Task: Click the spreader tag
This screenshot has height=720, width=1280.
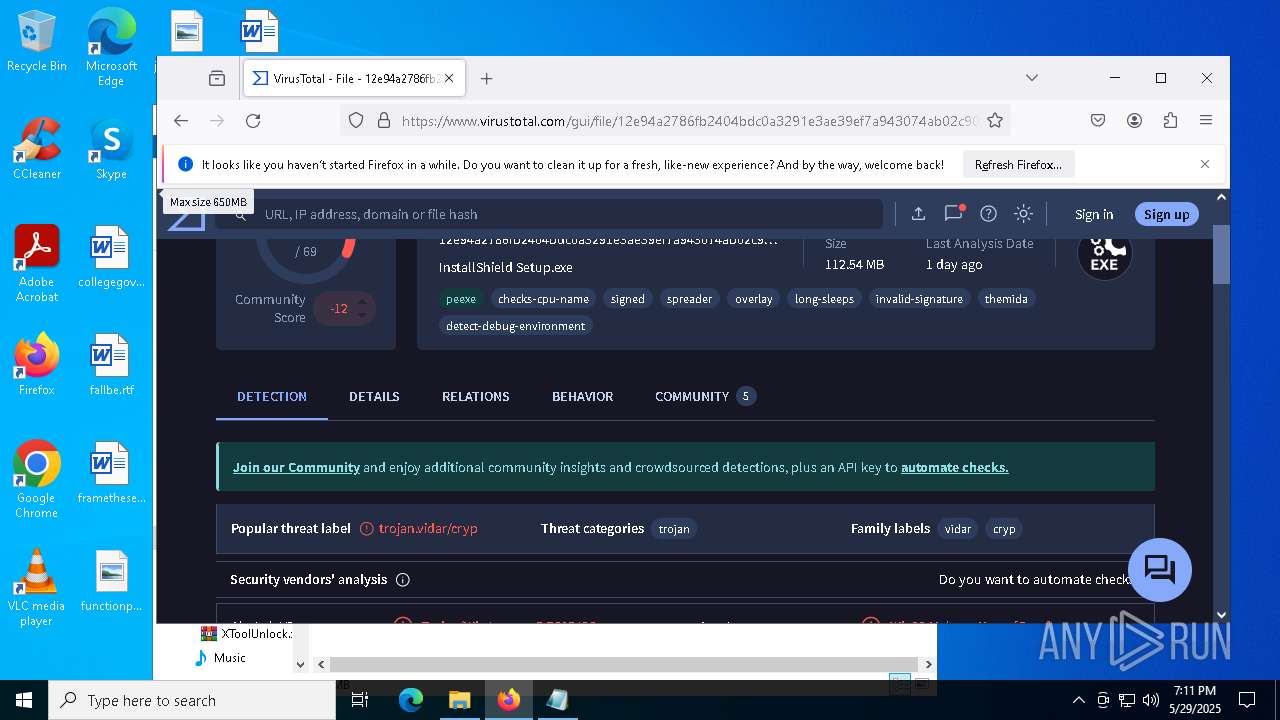Action: tap(690, 299)
